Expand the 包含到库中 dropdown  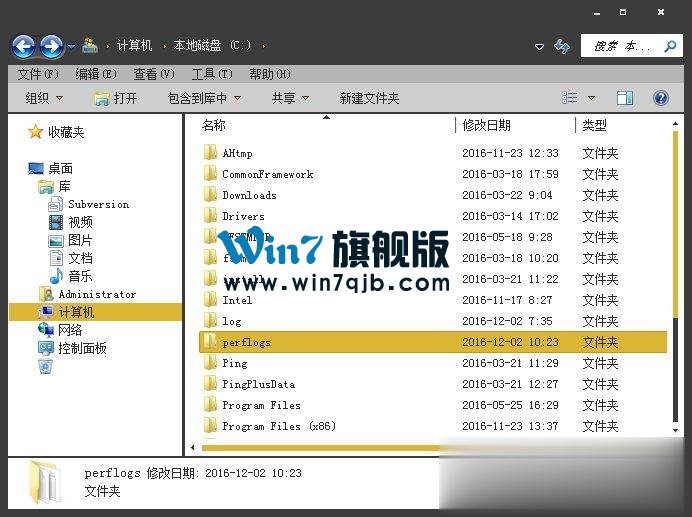point(204,98)
